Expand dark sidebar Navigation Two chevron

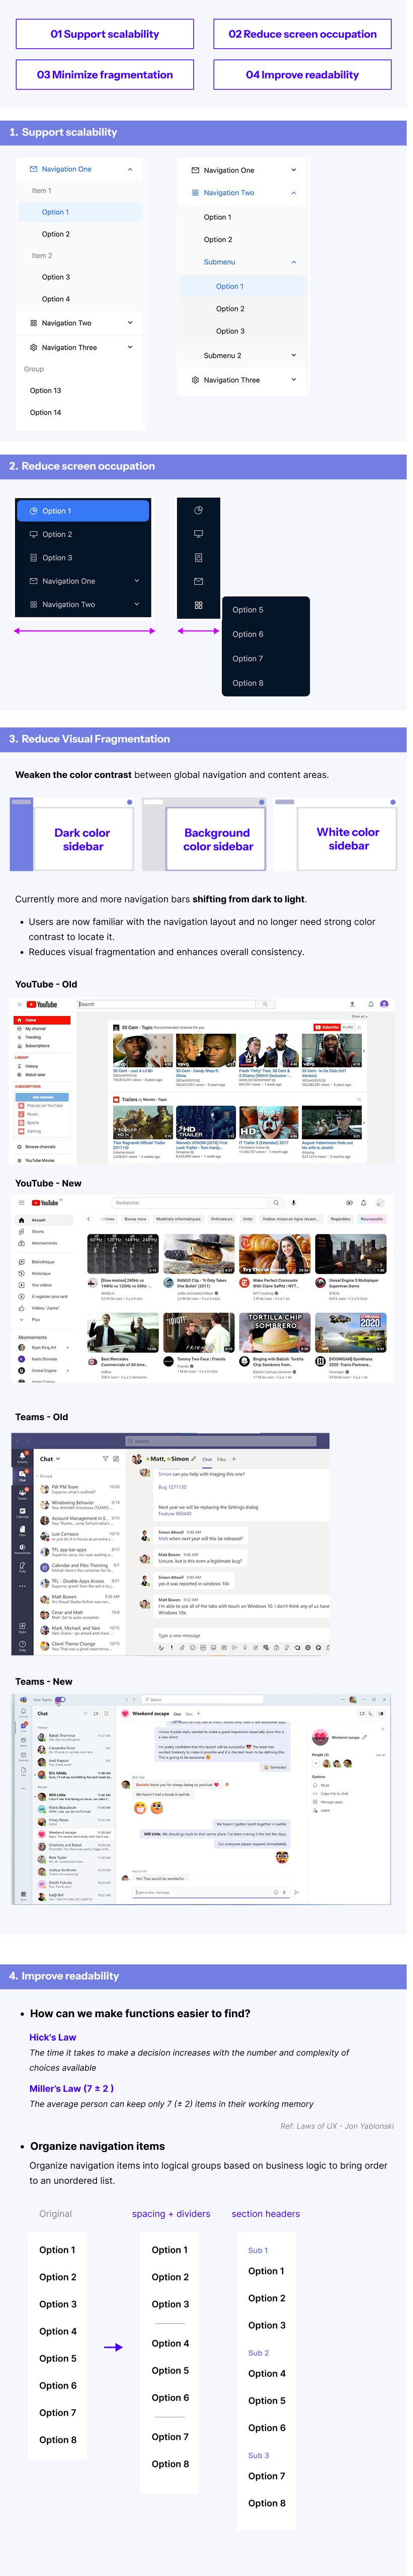[137, 604]
